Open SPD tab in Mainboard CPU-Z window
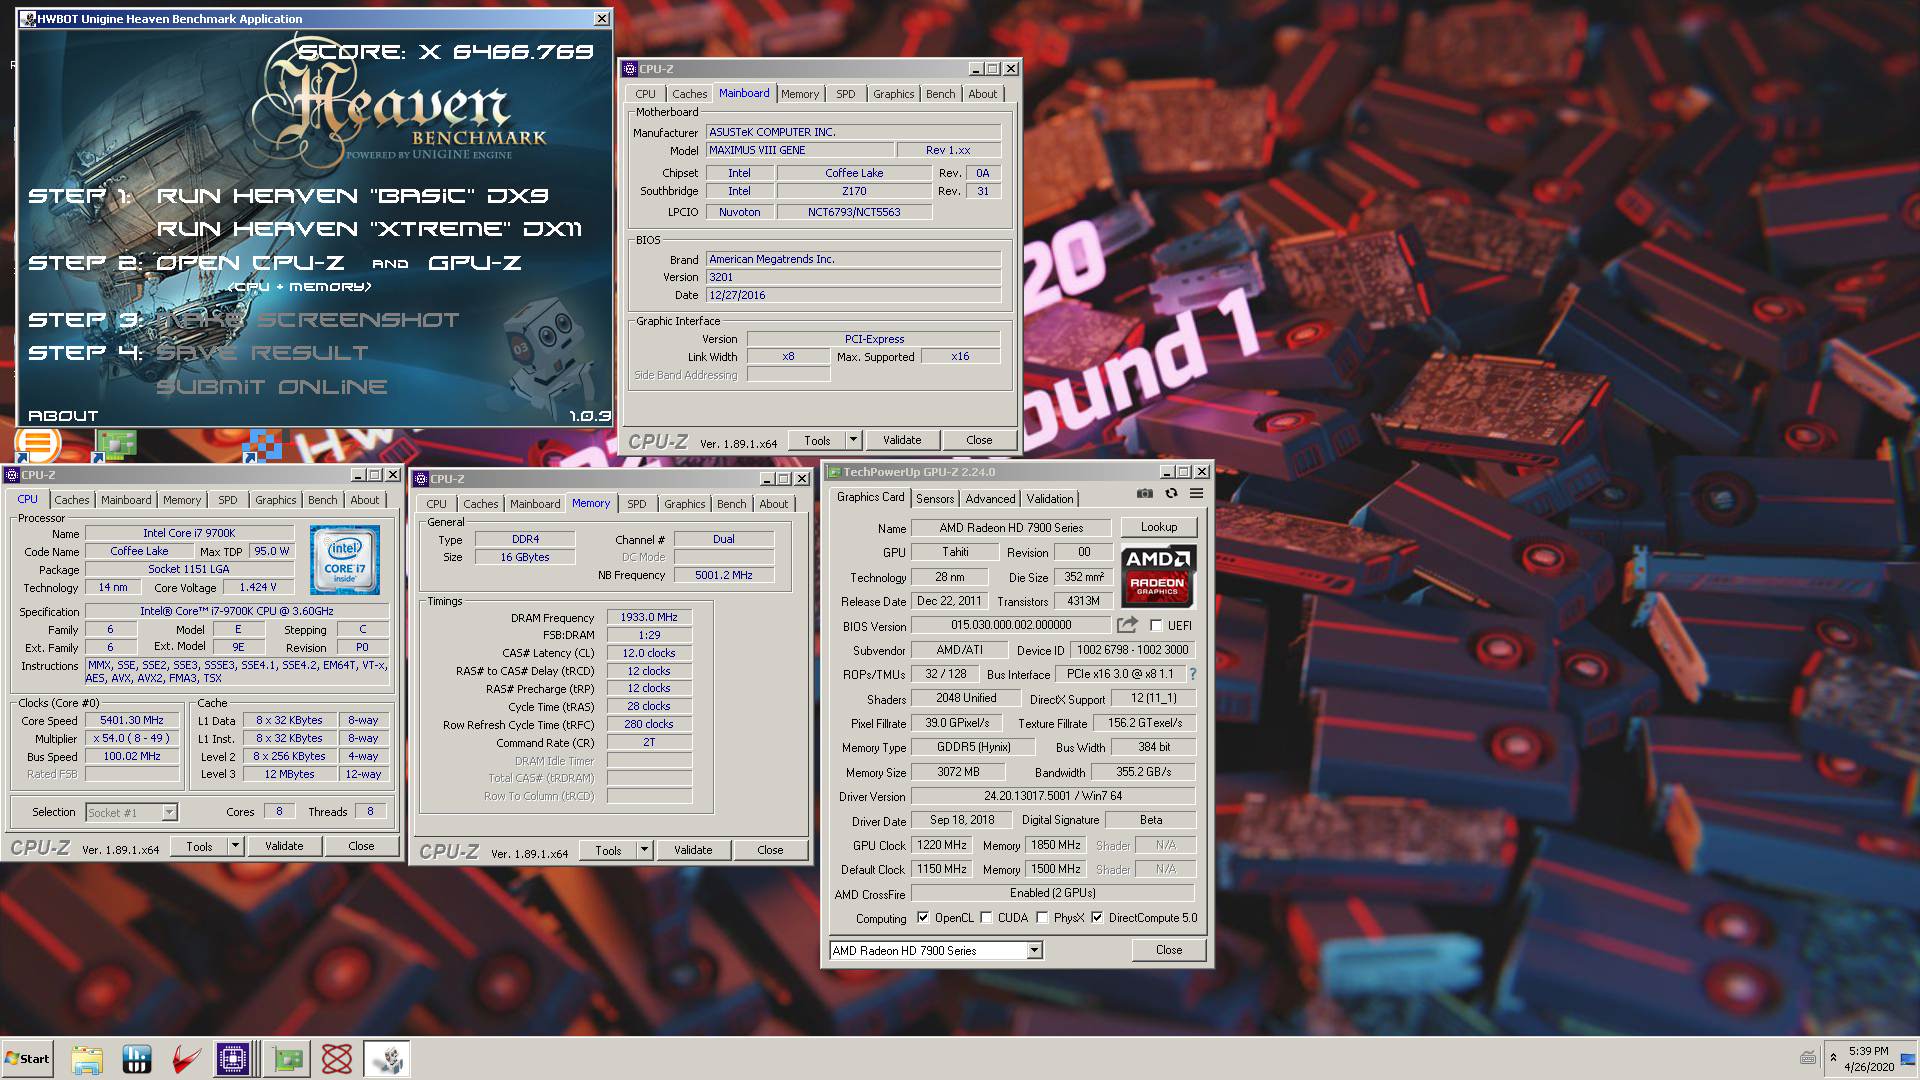Image resolution: width=1920 pixels, height=1080 pixels. pyautogui.click(x=846, y=94)
